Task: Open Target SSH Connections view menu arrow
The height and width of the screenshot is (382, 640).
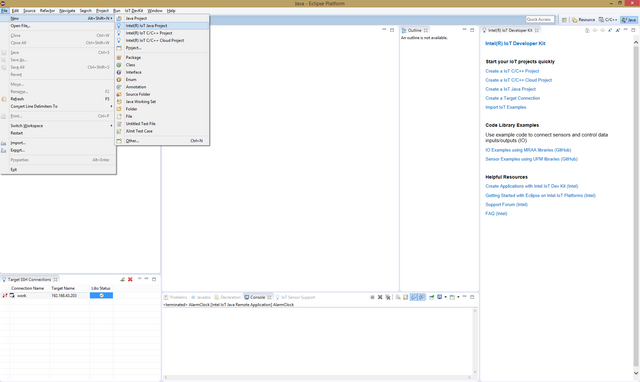Action: point(139,279)
